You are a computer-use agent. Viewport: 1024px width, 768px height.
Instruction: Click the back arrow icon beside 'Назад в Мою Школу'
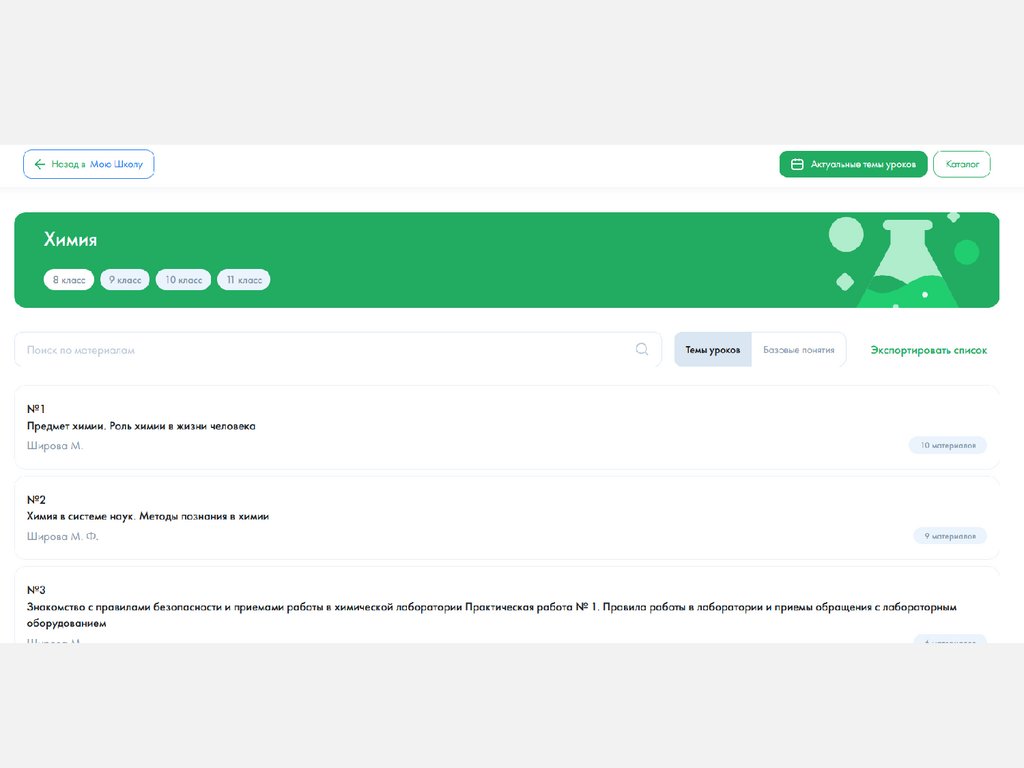[40, 165]
